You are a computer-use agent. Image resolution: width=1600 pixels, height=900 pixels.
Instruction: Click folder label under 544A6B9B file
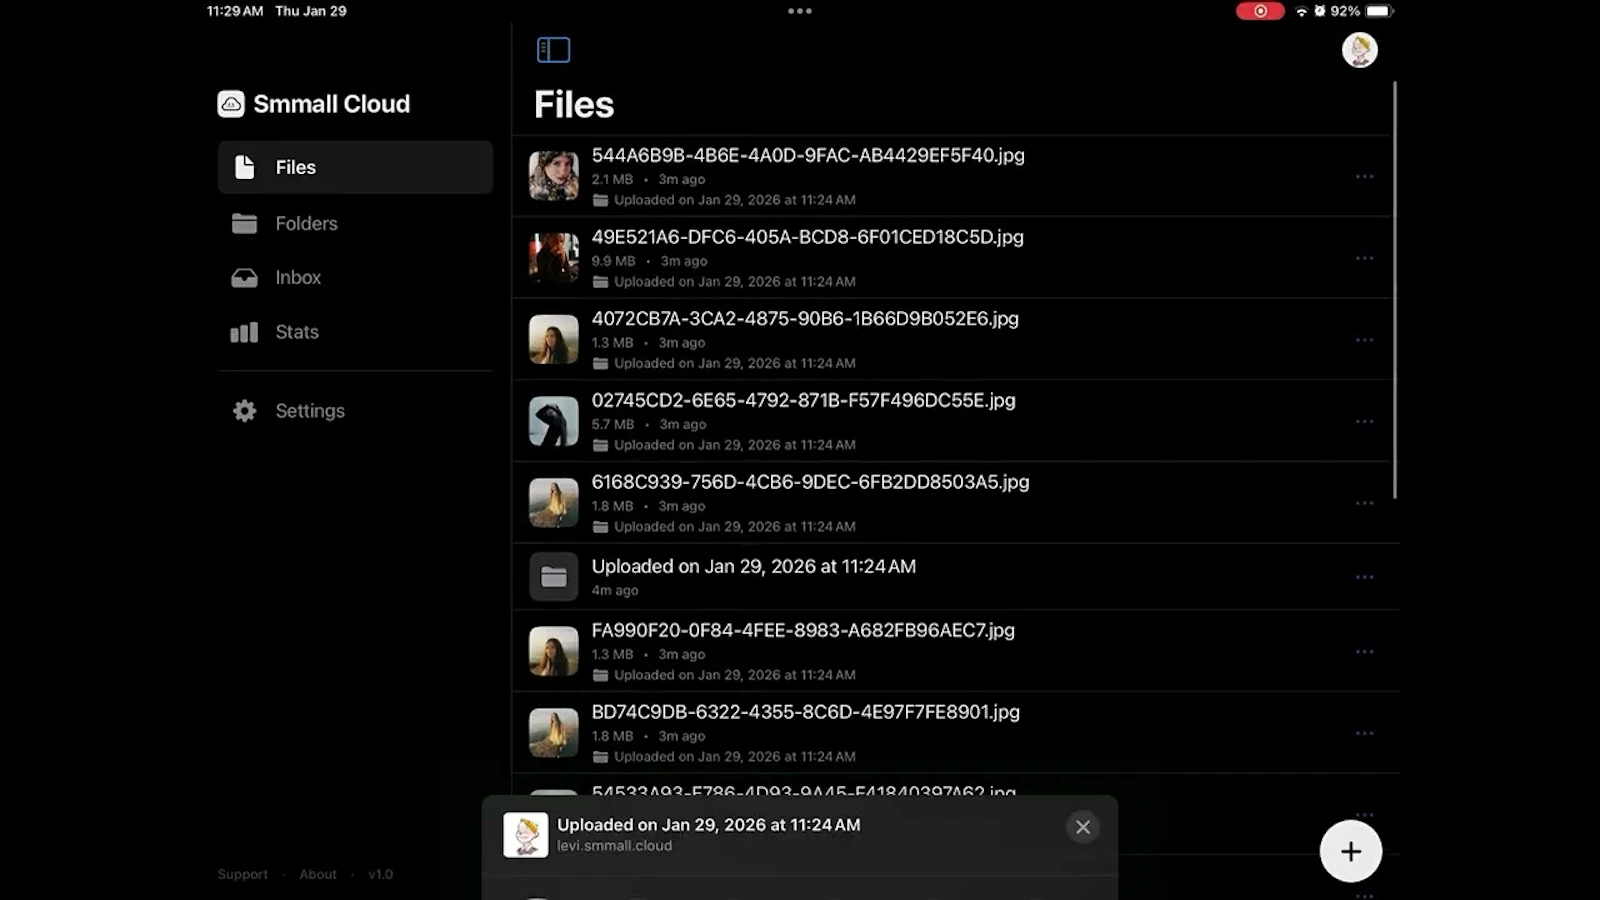coord(724,200)
